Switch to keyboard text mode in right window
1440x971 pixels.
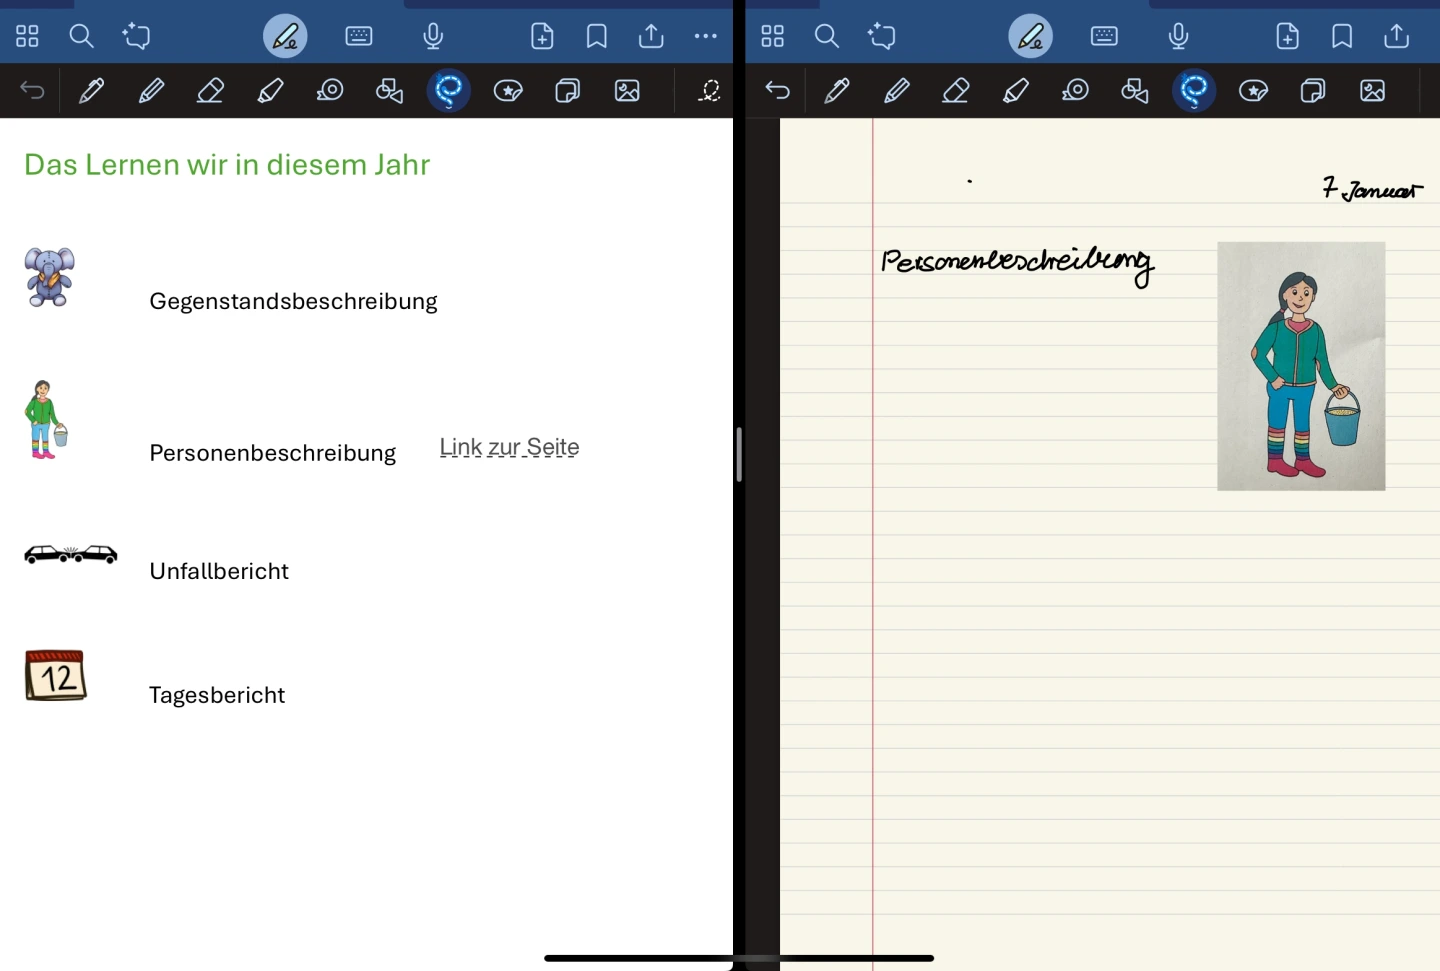1104,37
